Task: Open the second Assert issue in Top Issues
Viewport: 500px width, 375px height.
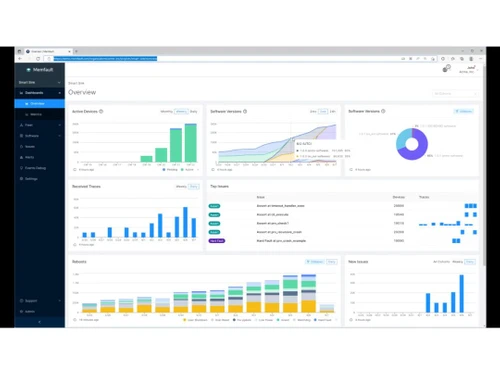Action: (x=272, y=215)
